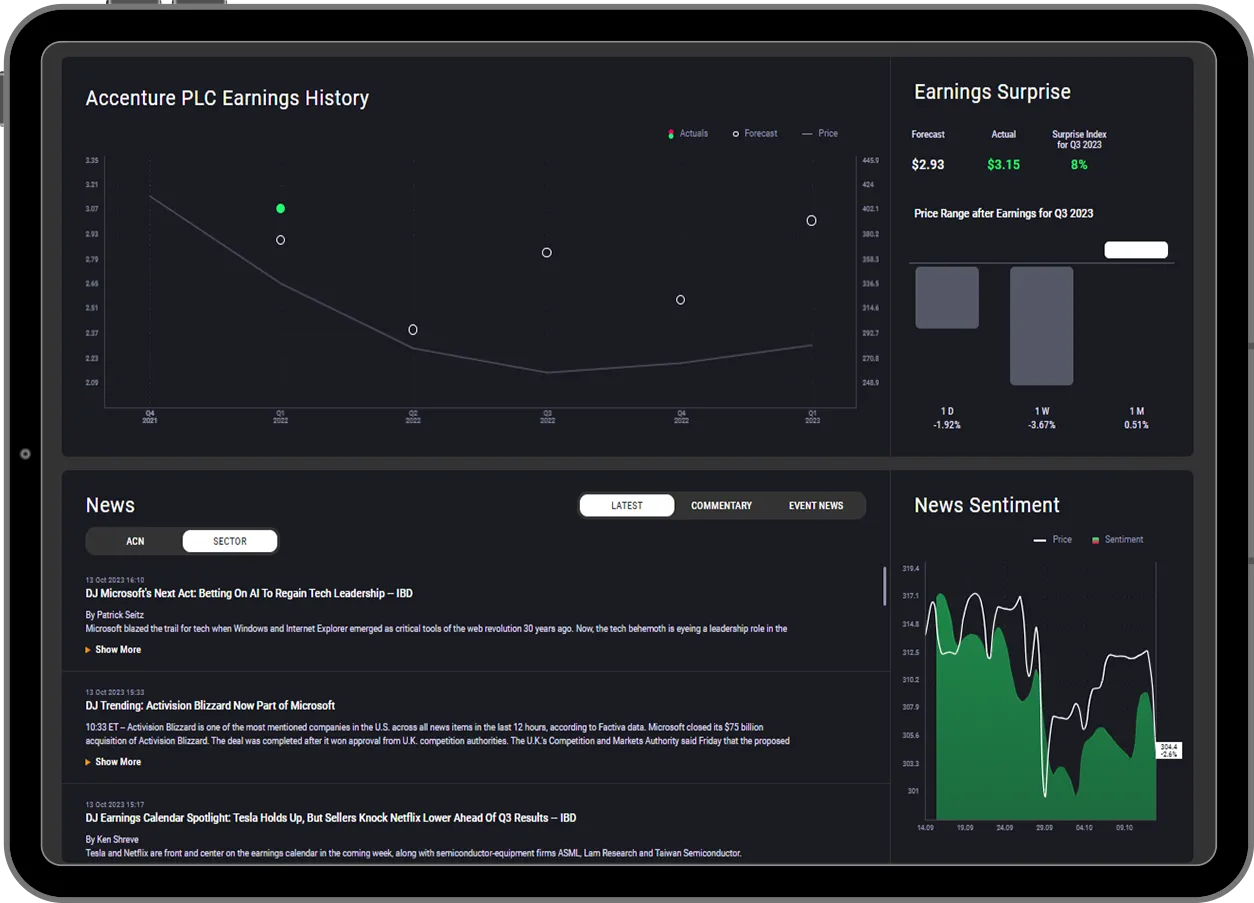Click the Price legend line in News Sentiment
Viewport: 1254px width, 903px height.
click(1040, 540)
